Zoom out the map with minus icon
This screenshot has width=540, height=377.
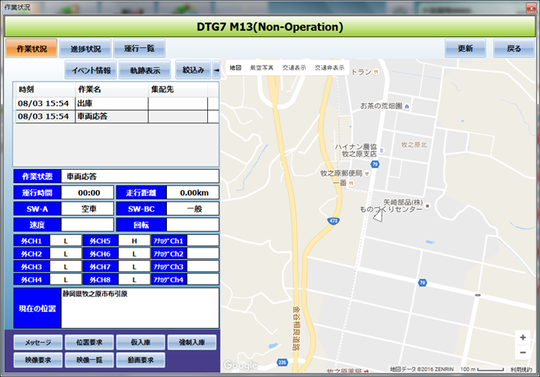(x=522, y=353)
